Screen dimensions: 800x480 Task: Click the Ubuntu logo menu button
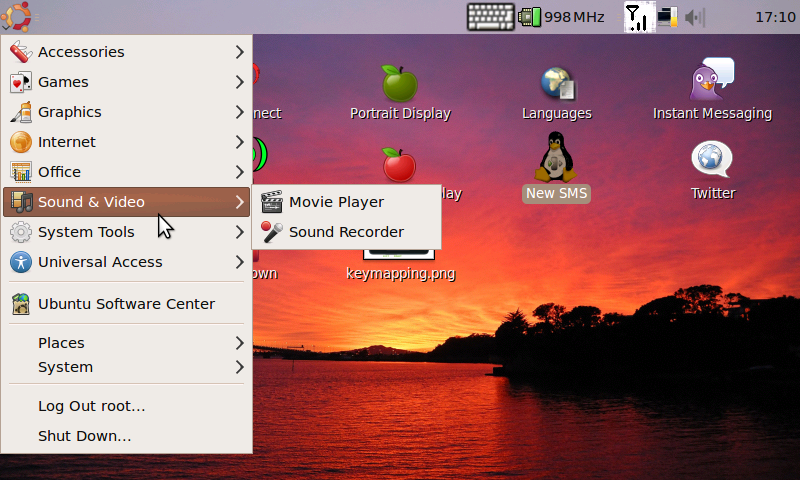pos(17,17)
